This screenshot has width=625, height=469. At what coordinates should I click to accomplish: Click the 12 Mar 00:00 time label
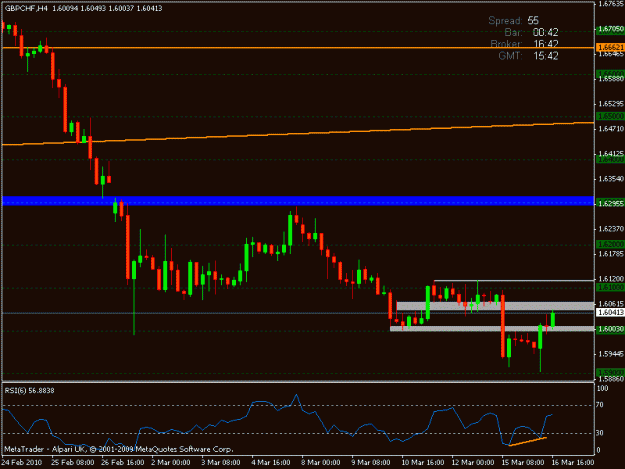pos(473,462)
